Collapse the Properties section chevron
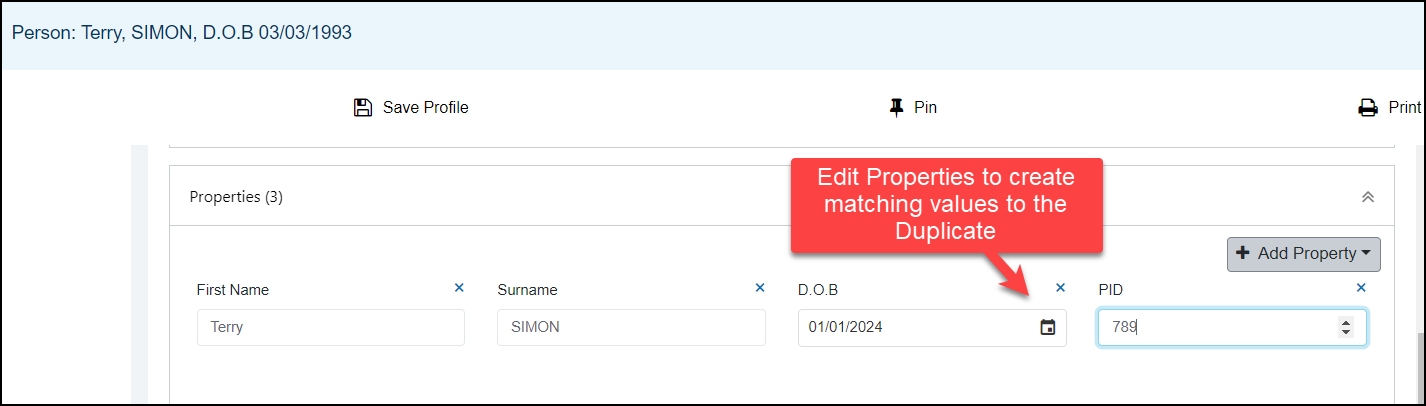 [x=1368, y=197]
